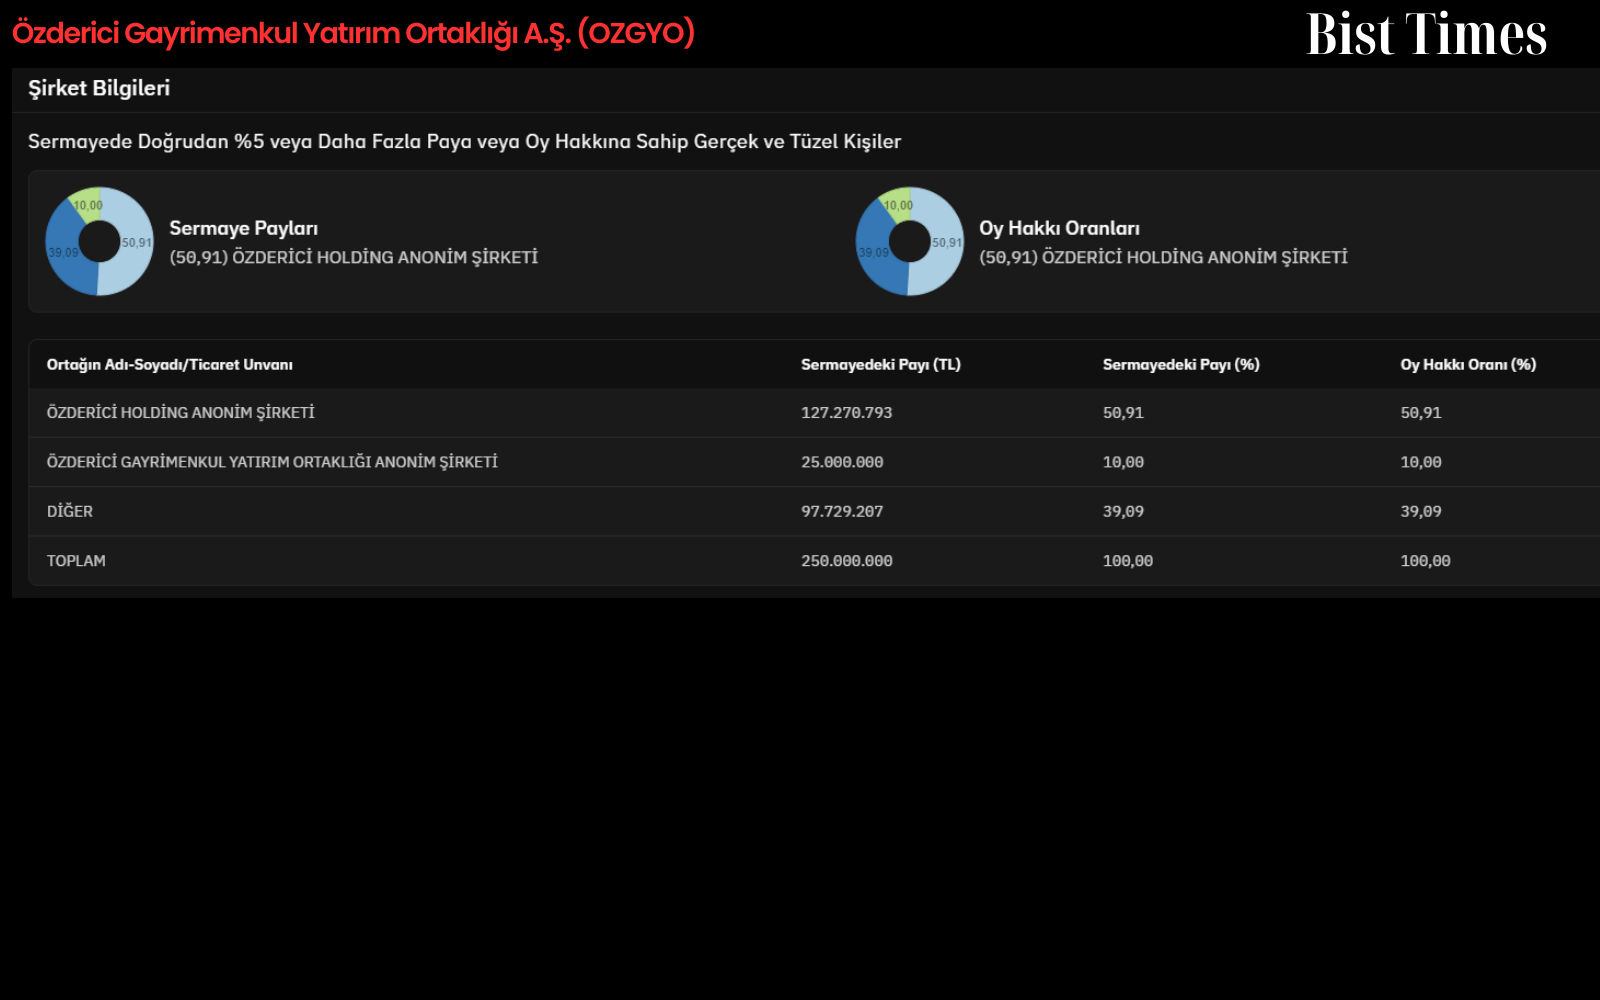
Task: Click the Sermayedeki Payı (TL) column header
Action: [881, 365]
